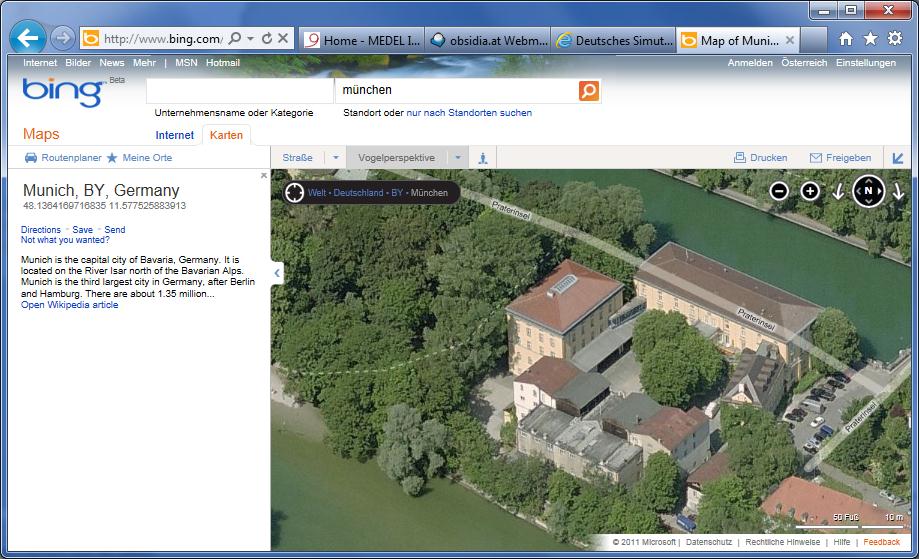919x559 pixels.
Task: Click the browser back arrow button
Action: coord(28,39)
